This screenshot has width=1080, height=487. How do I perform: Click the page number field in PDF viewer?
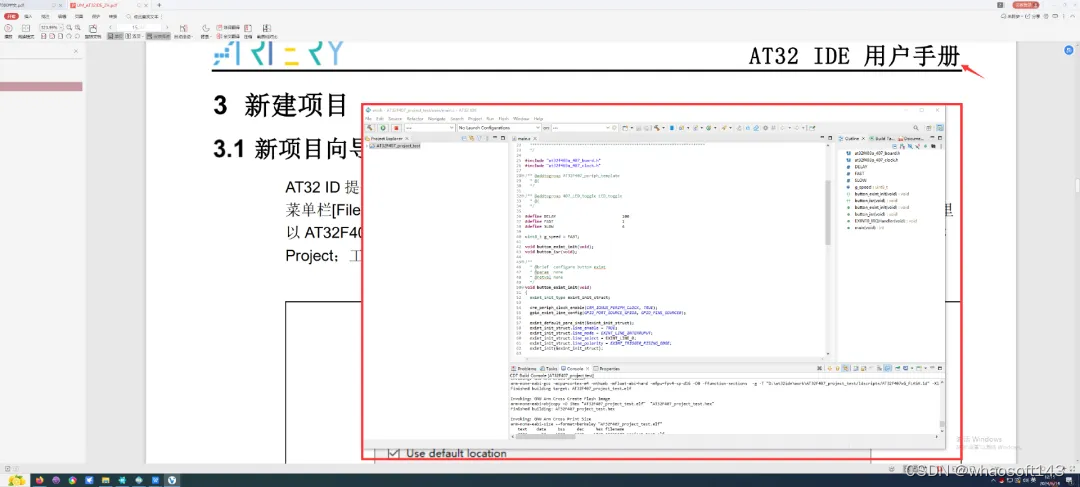click(x=138, y=28)
